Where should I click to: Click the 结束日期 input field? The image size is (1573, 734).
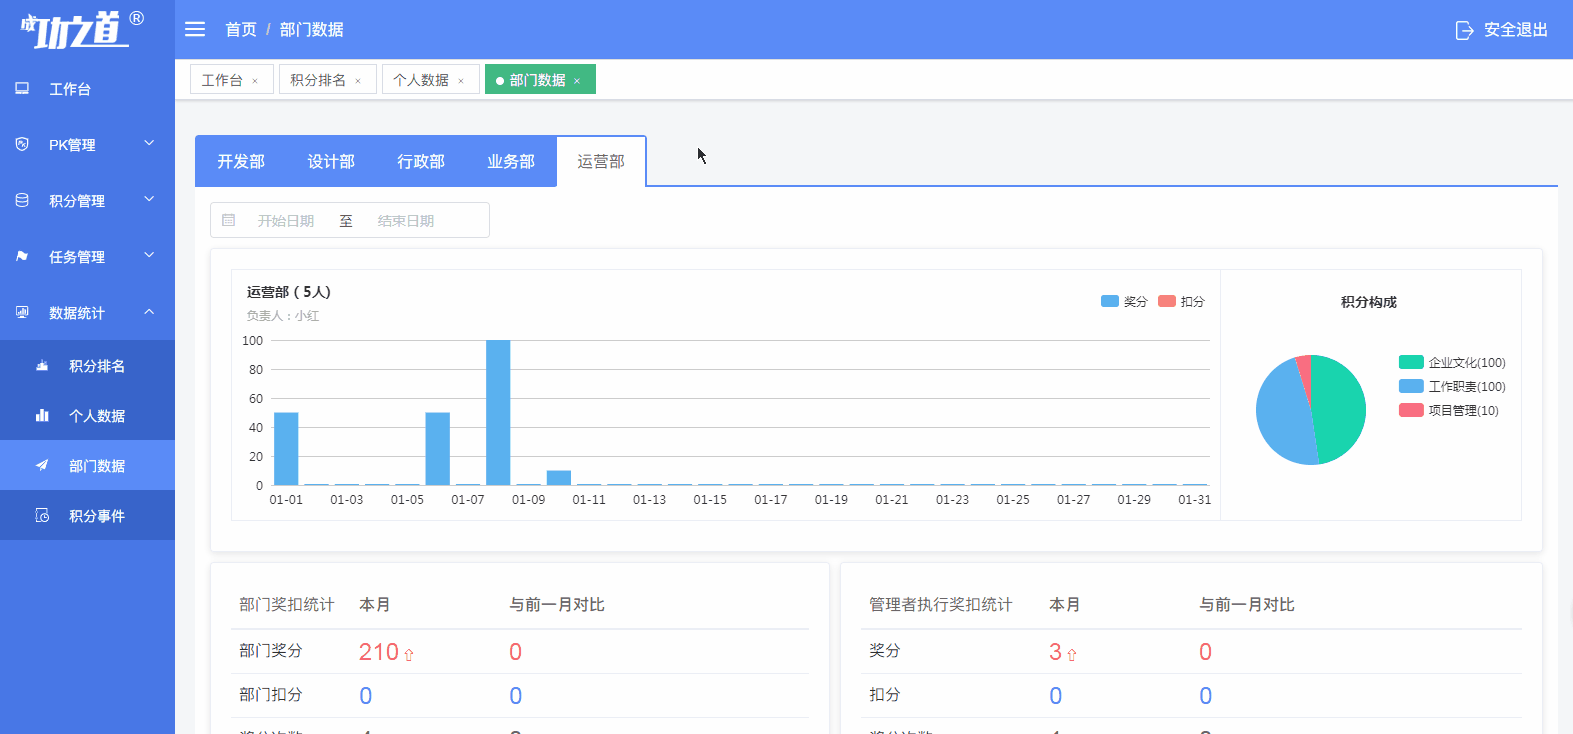pyautogui.click(x=406, y=221)
